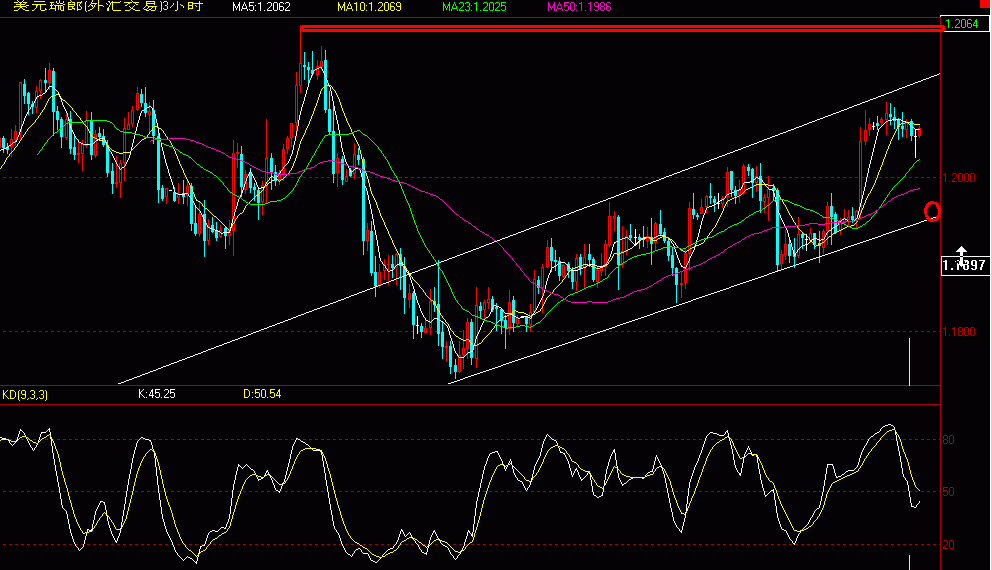Select the magenta MA50:1.1986 legend label
This screenshot has height=570, width=992.
tap(578, 7)
